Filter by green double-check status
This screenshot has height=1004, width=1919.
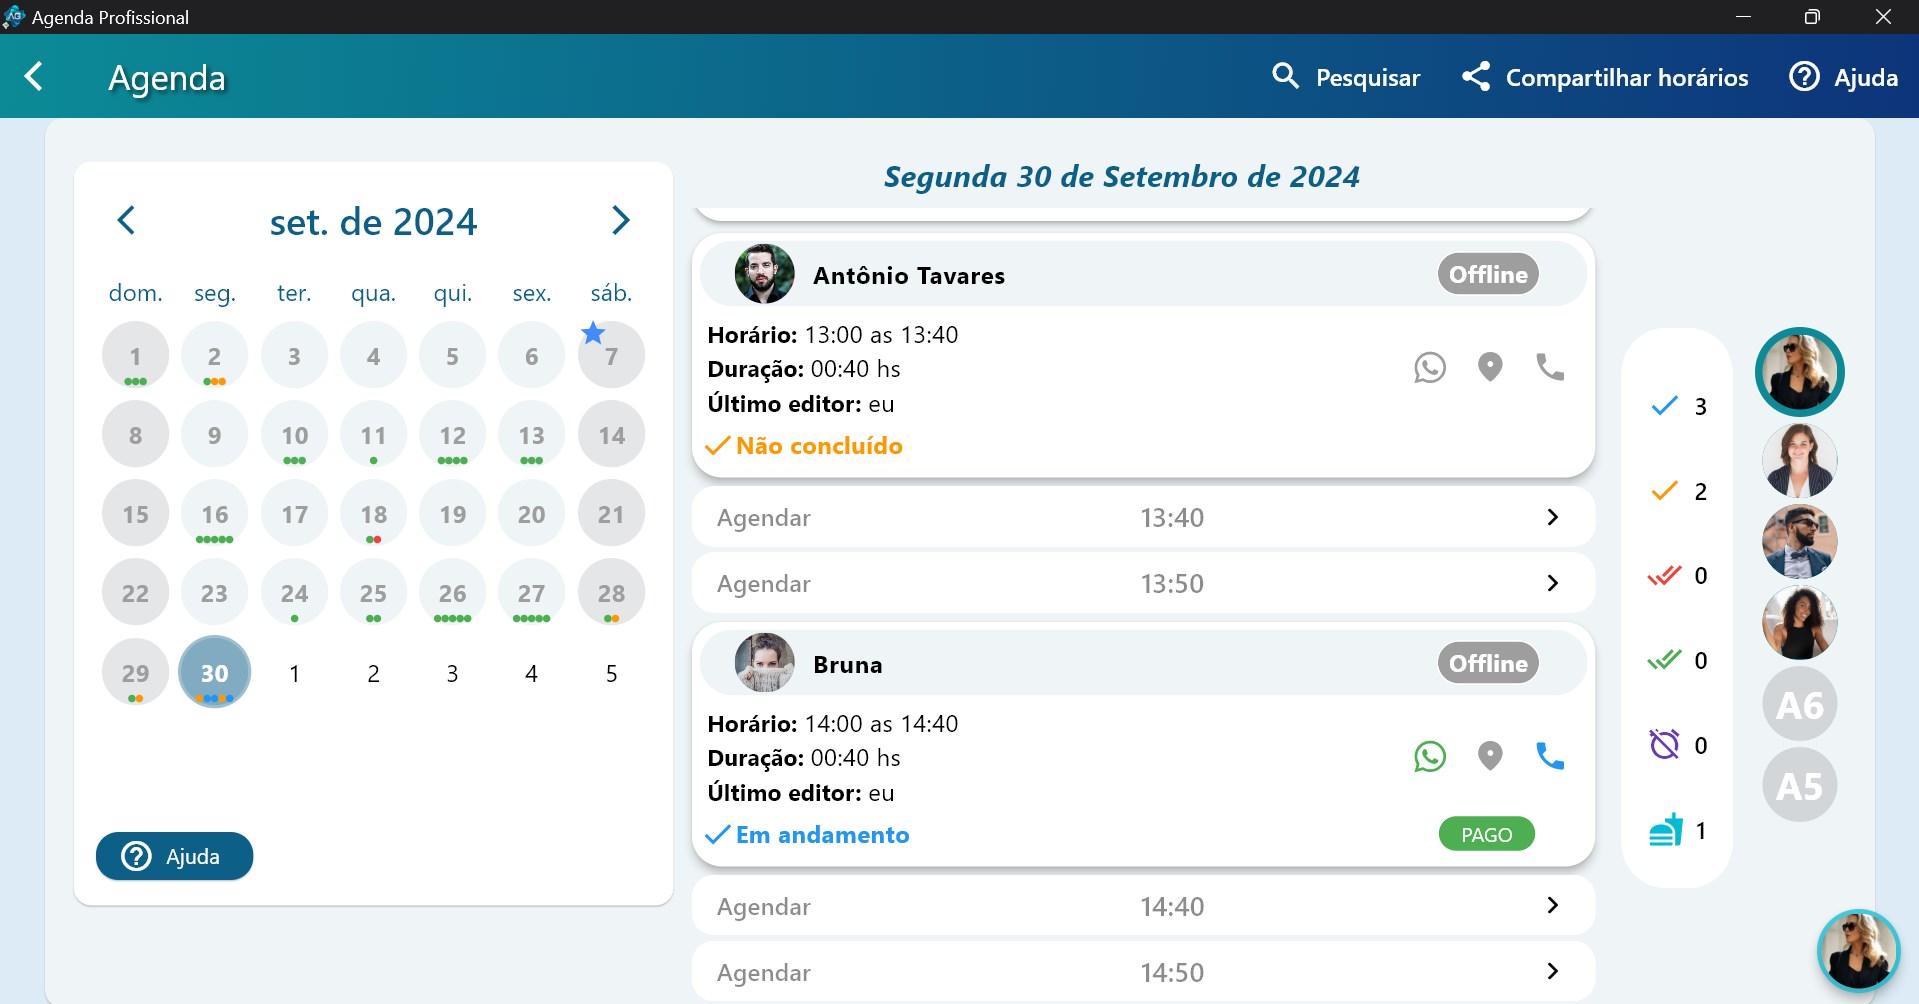[x=1678, y=660]
